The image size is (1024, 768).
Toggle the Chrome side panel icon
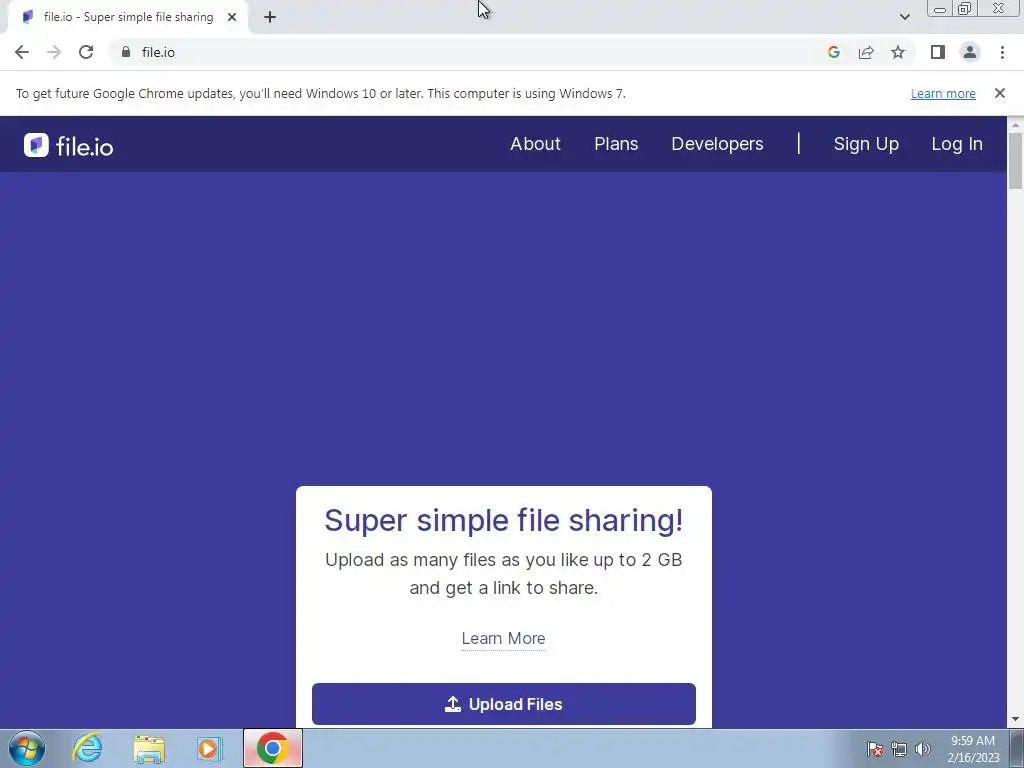[938, 52]
